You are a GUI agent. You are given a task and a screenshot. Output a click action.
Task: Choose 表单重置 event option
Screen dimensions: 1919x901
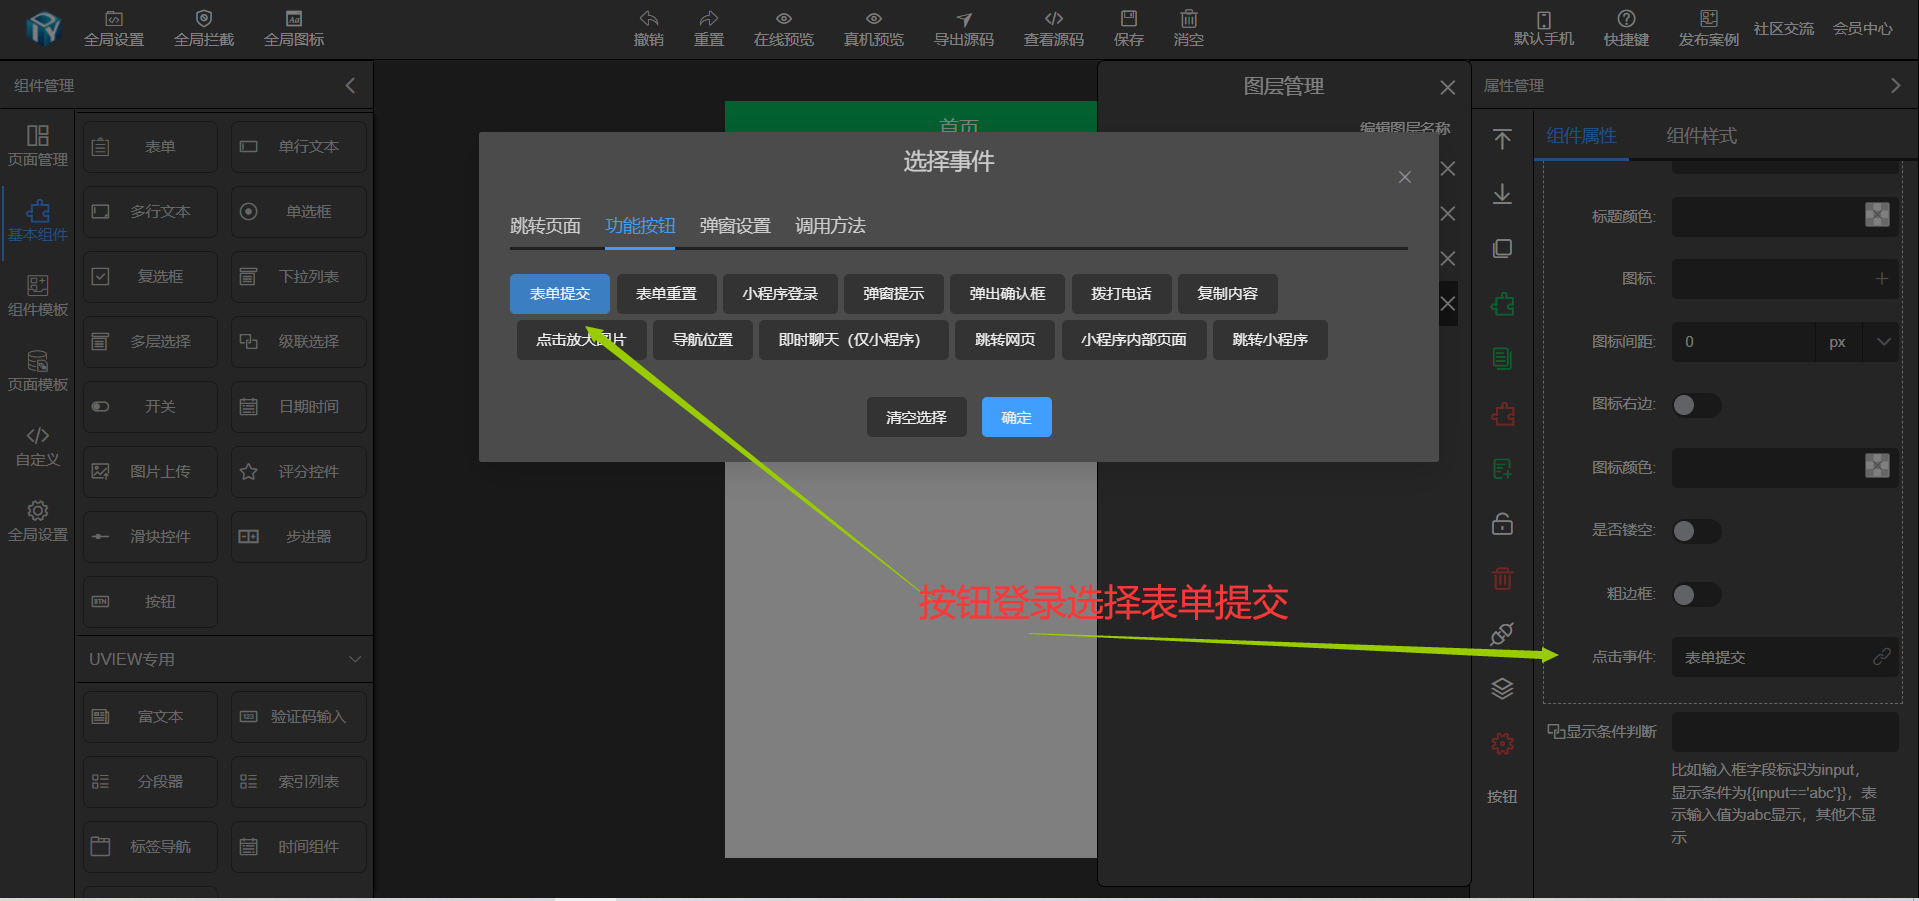(x=666, y=294)
